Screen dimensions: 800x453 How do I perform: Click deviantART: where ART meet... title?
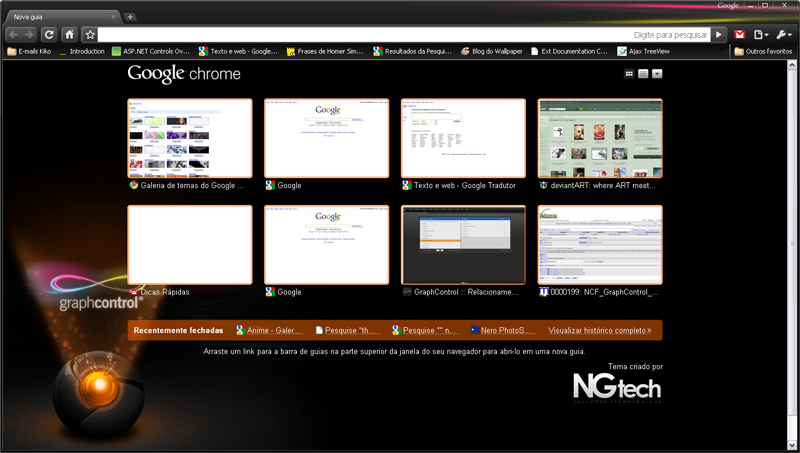[603, 185]
